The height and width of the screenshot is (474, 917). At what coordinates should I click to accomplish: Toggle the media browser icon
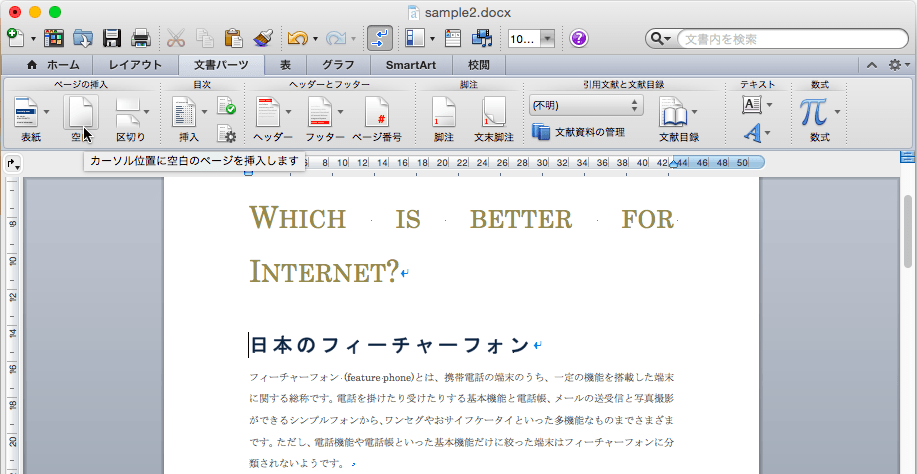pos(482,39)
